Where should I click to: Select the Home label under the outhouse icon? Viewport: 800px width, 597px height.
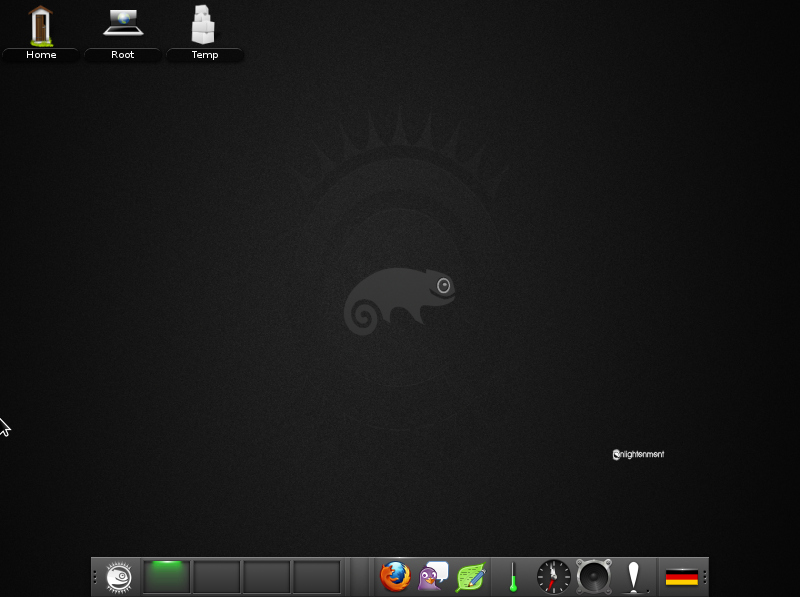(x=41, y=55)
